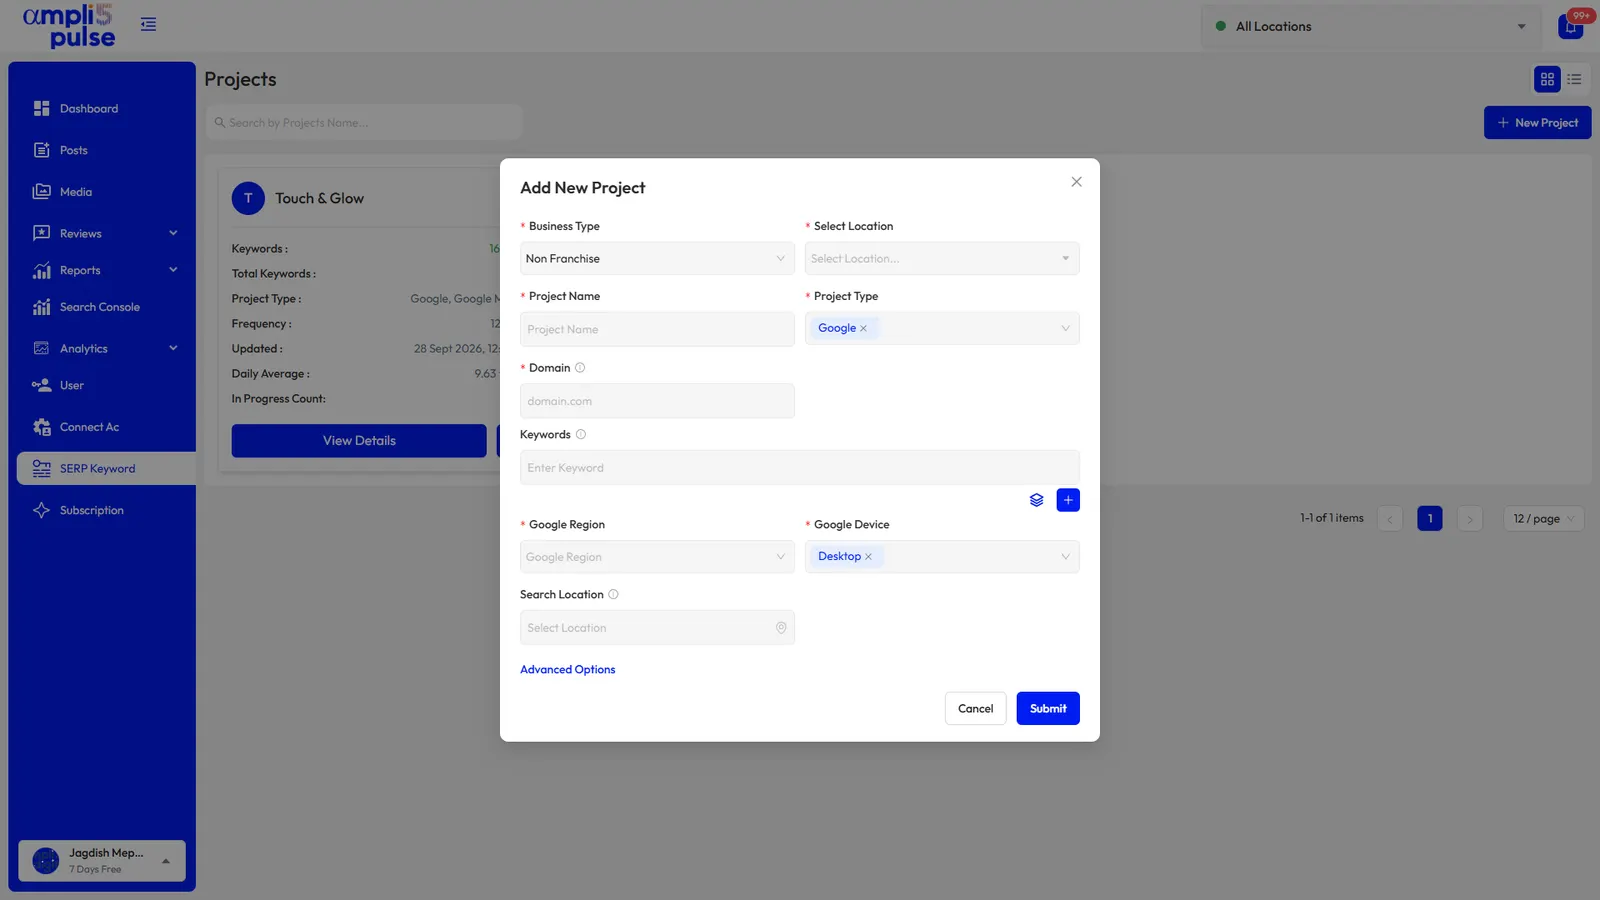
Task: Click the Submit button
Action: click(1048, 709)
